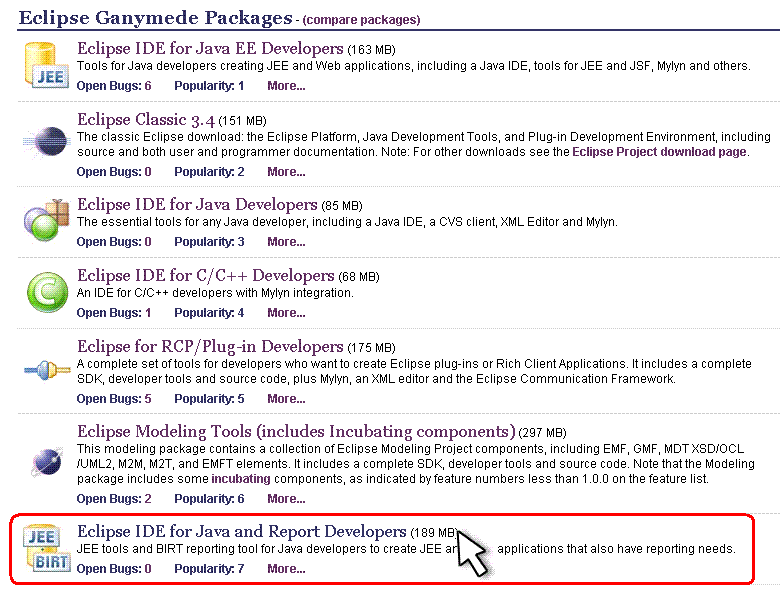The width and height of the screenshot is (780, 609).
Task: Open More... for Java EE Developers
Action: (286, 86)
